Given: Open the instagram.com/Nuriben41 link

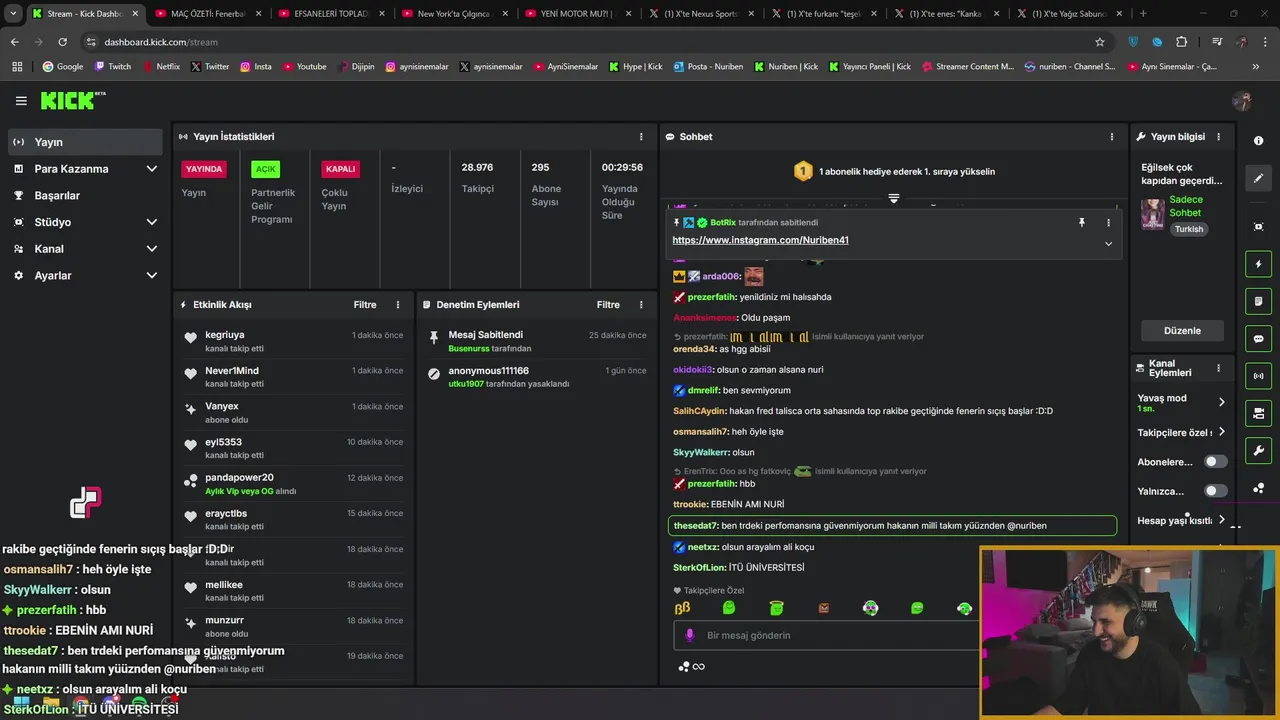Looking at the screenshot, I should tap(760, 240).
